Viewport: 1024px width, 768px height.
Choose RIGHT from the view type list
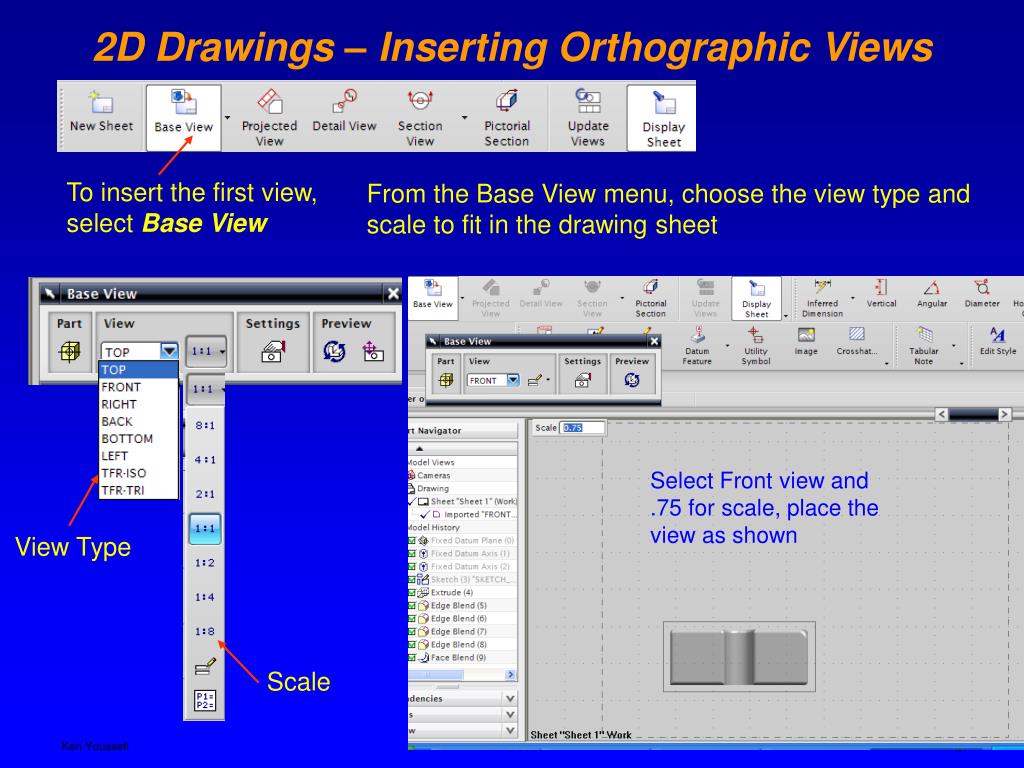(x=138, y=404)
